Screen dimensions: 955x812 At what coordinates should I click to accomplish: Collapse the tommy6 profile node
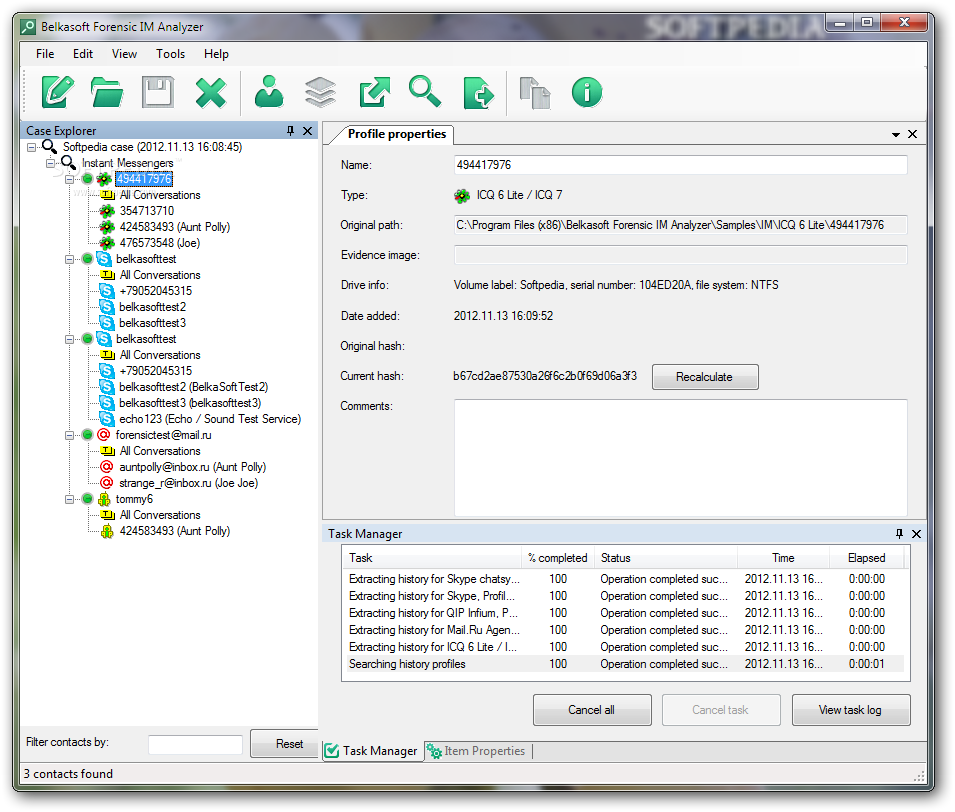pyautogui.click(x=69, y=499)
